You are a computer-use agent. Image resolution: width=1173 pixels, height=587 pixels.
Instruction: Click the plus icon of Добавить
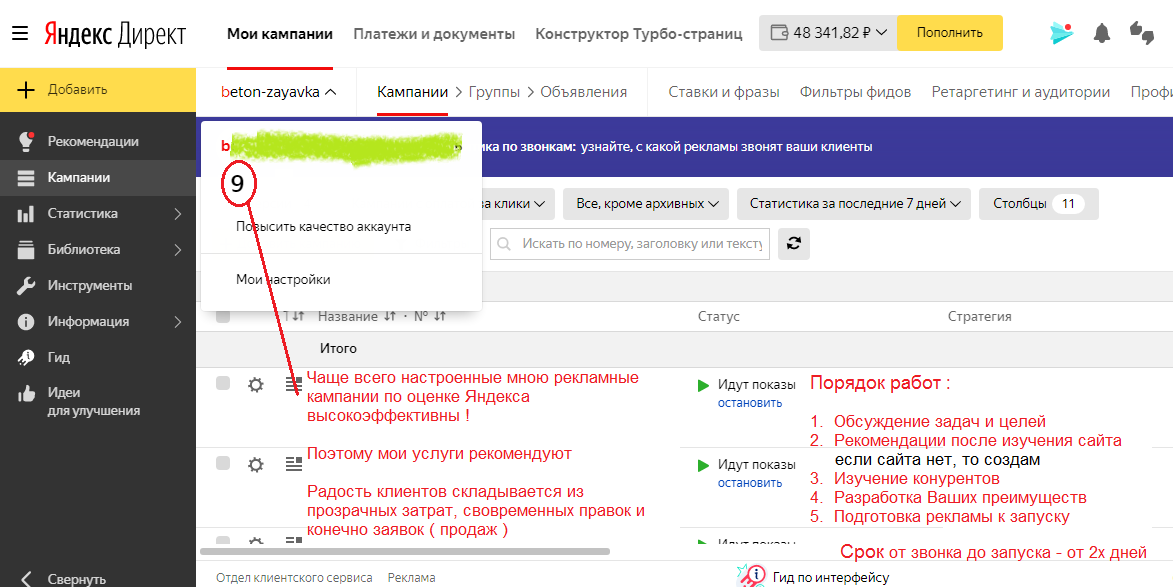tap(26, 90)
